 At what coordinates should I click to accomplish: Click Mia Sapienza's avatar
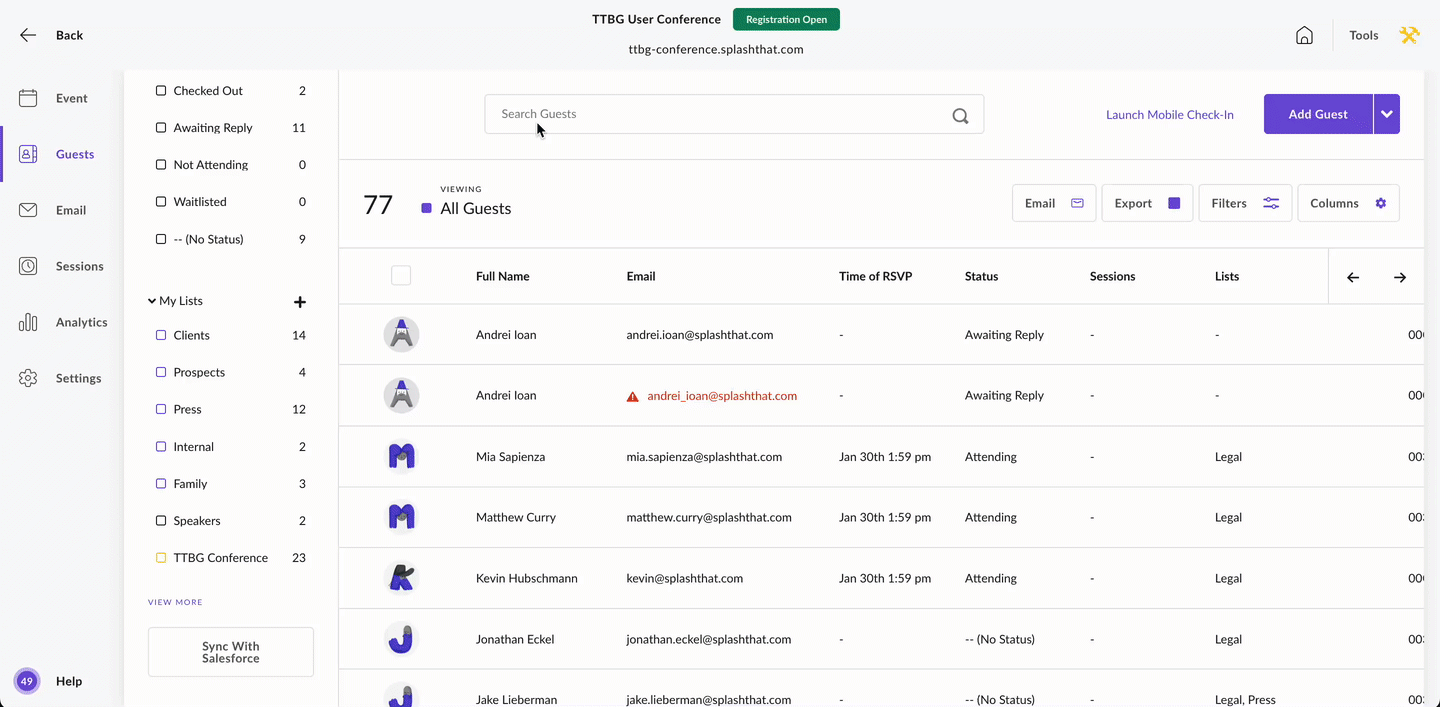[x=401, y=456]
